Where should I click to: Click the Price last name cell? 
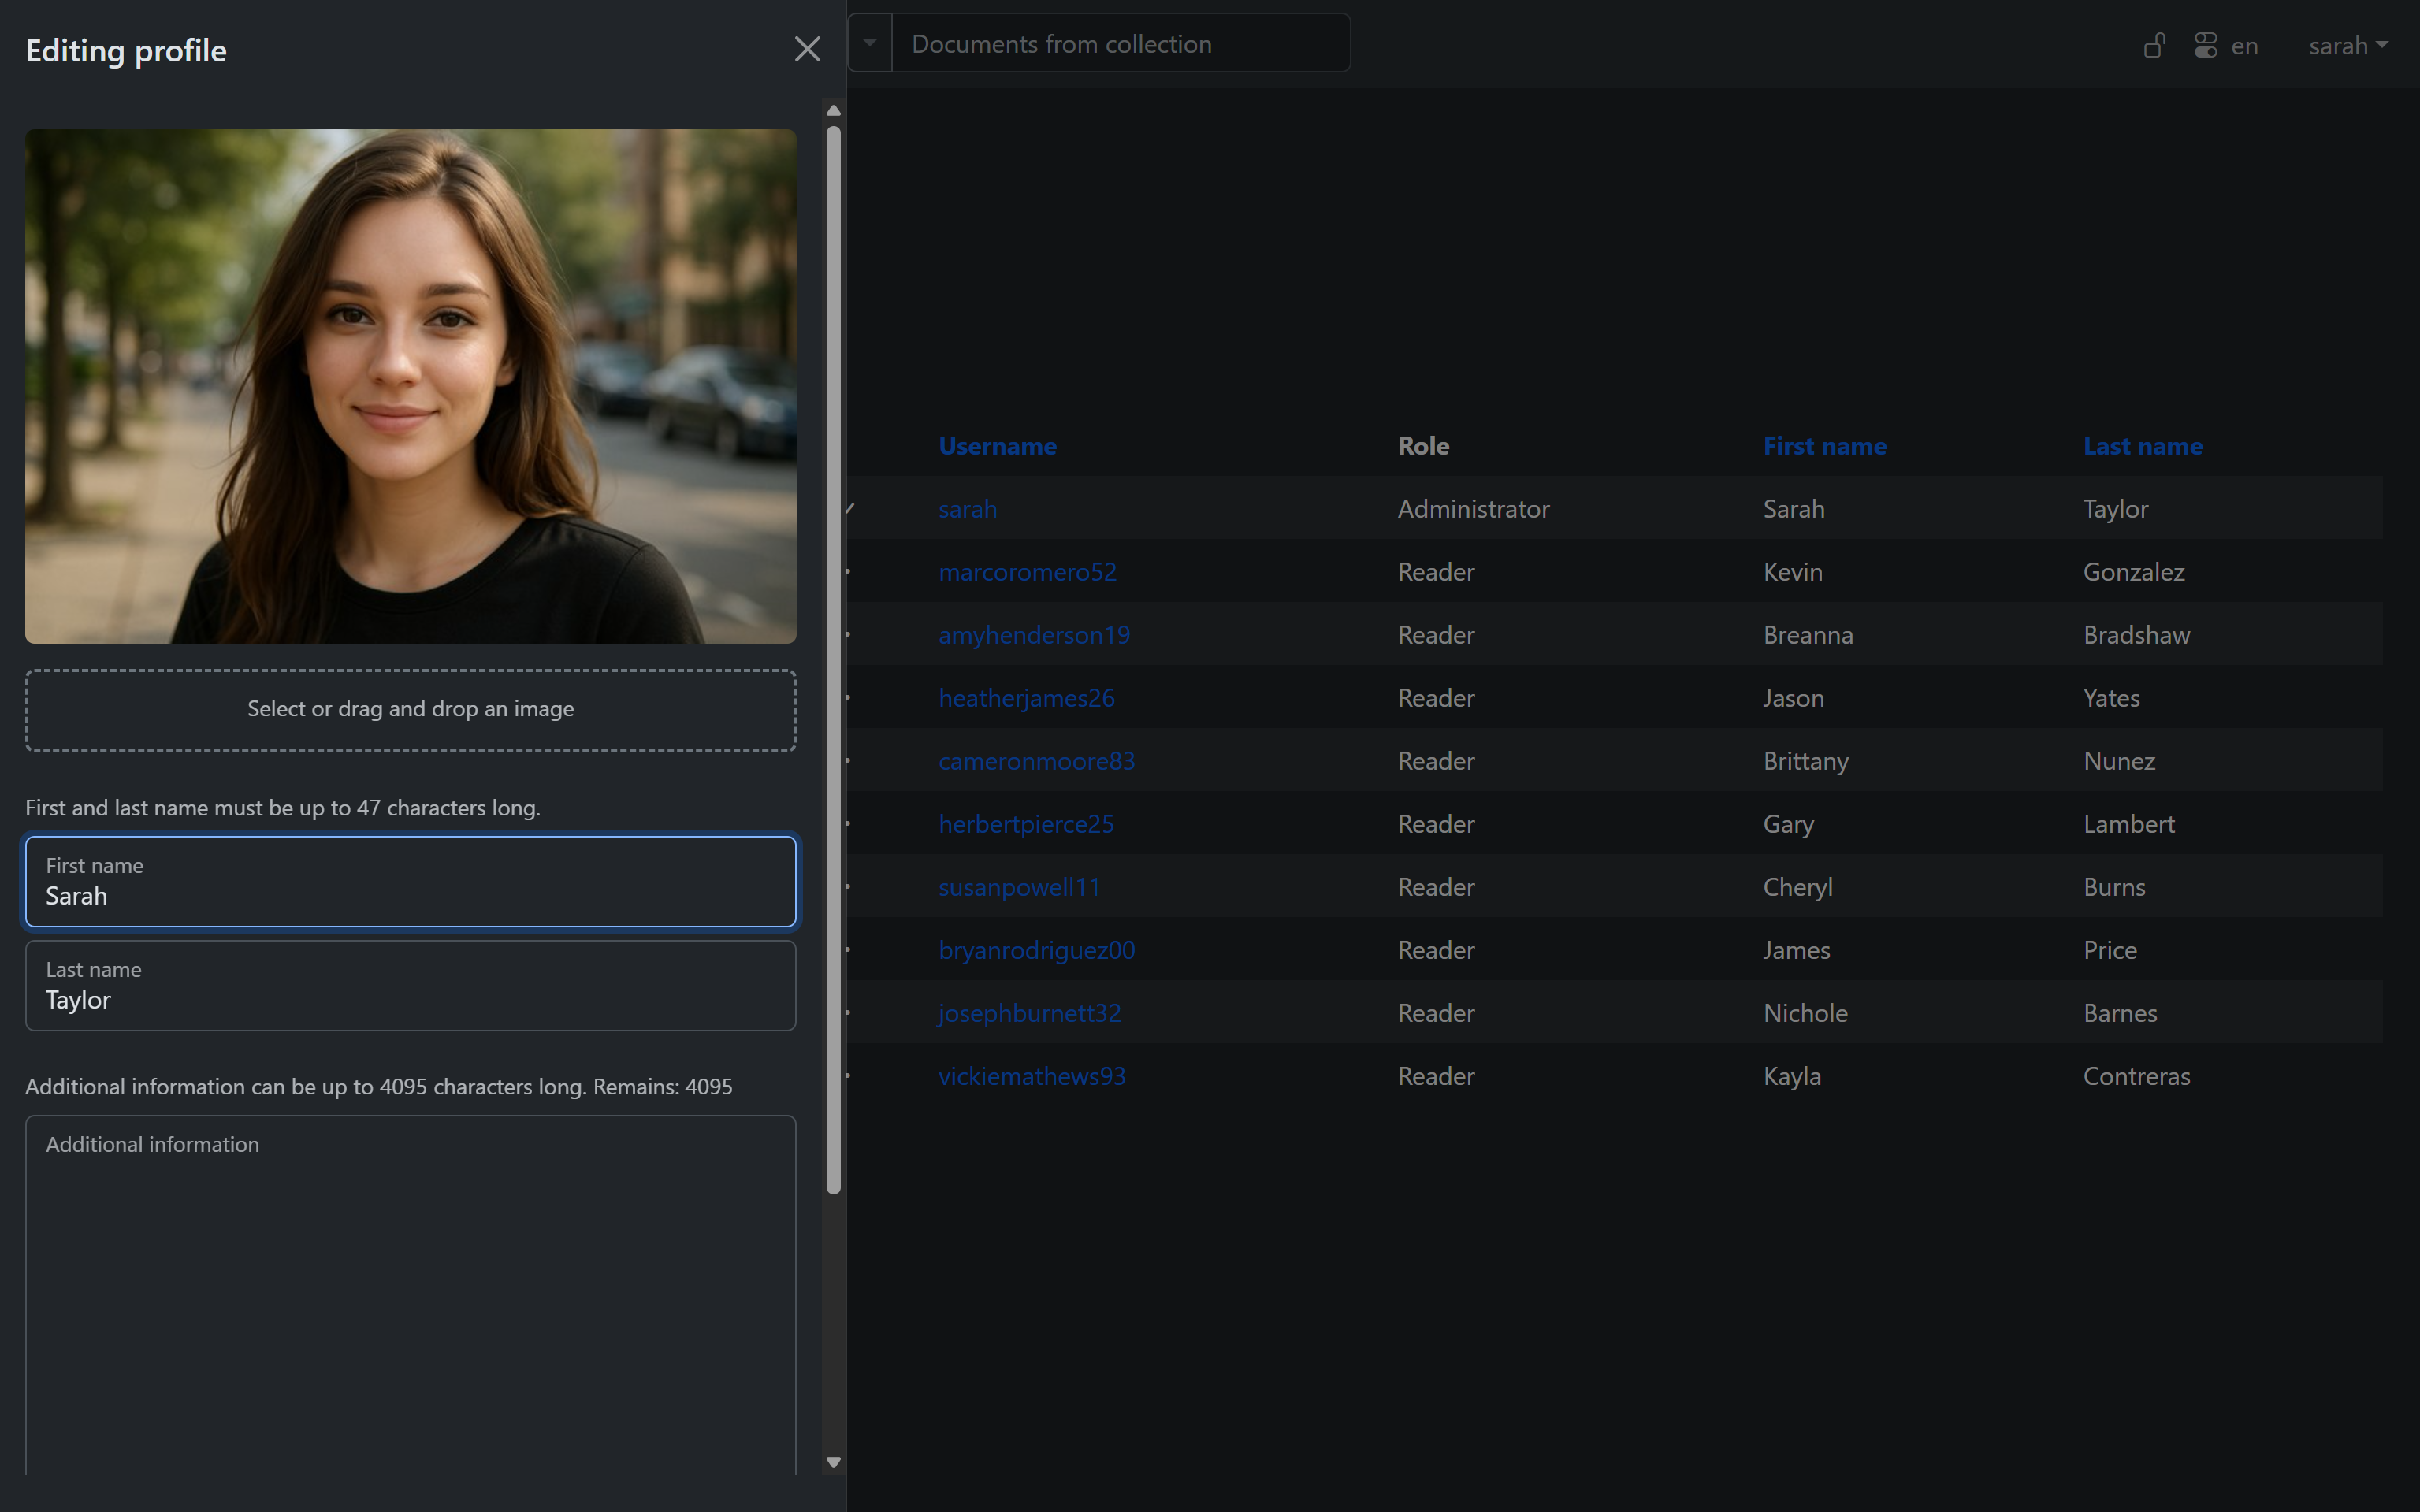2110,950
